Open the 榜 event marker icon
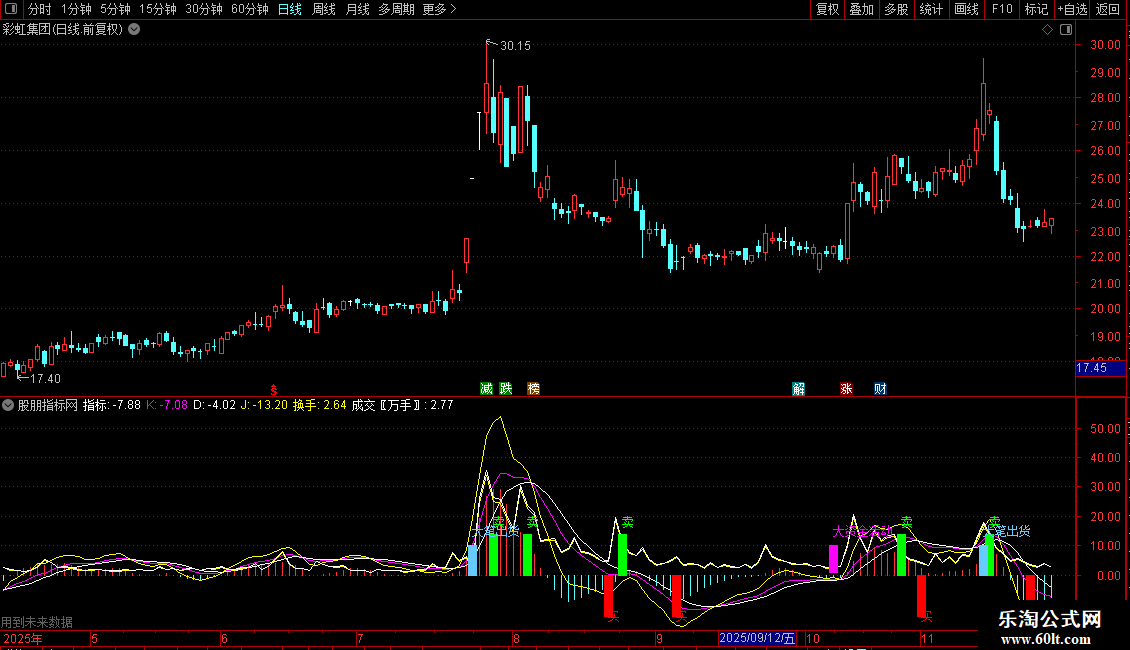The height and width of the screenshot is (650, 1130). coord(533,389)
